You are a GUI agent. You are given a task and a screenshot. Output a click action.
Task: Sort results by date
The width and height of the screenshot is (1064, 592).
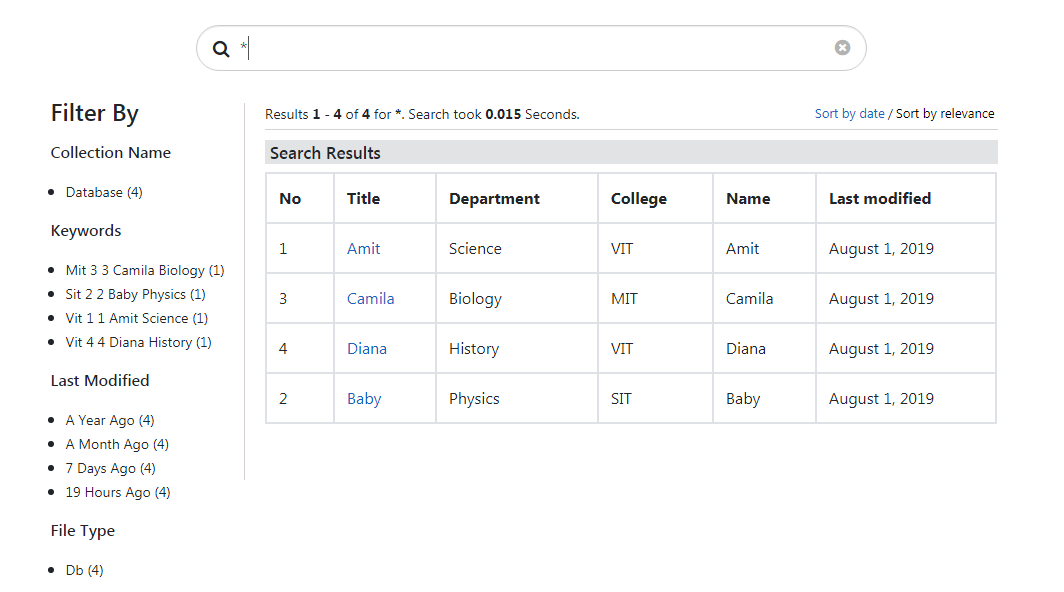pyautogui.click(x=849, y=114)
